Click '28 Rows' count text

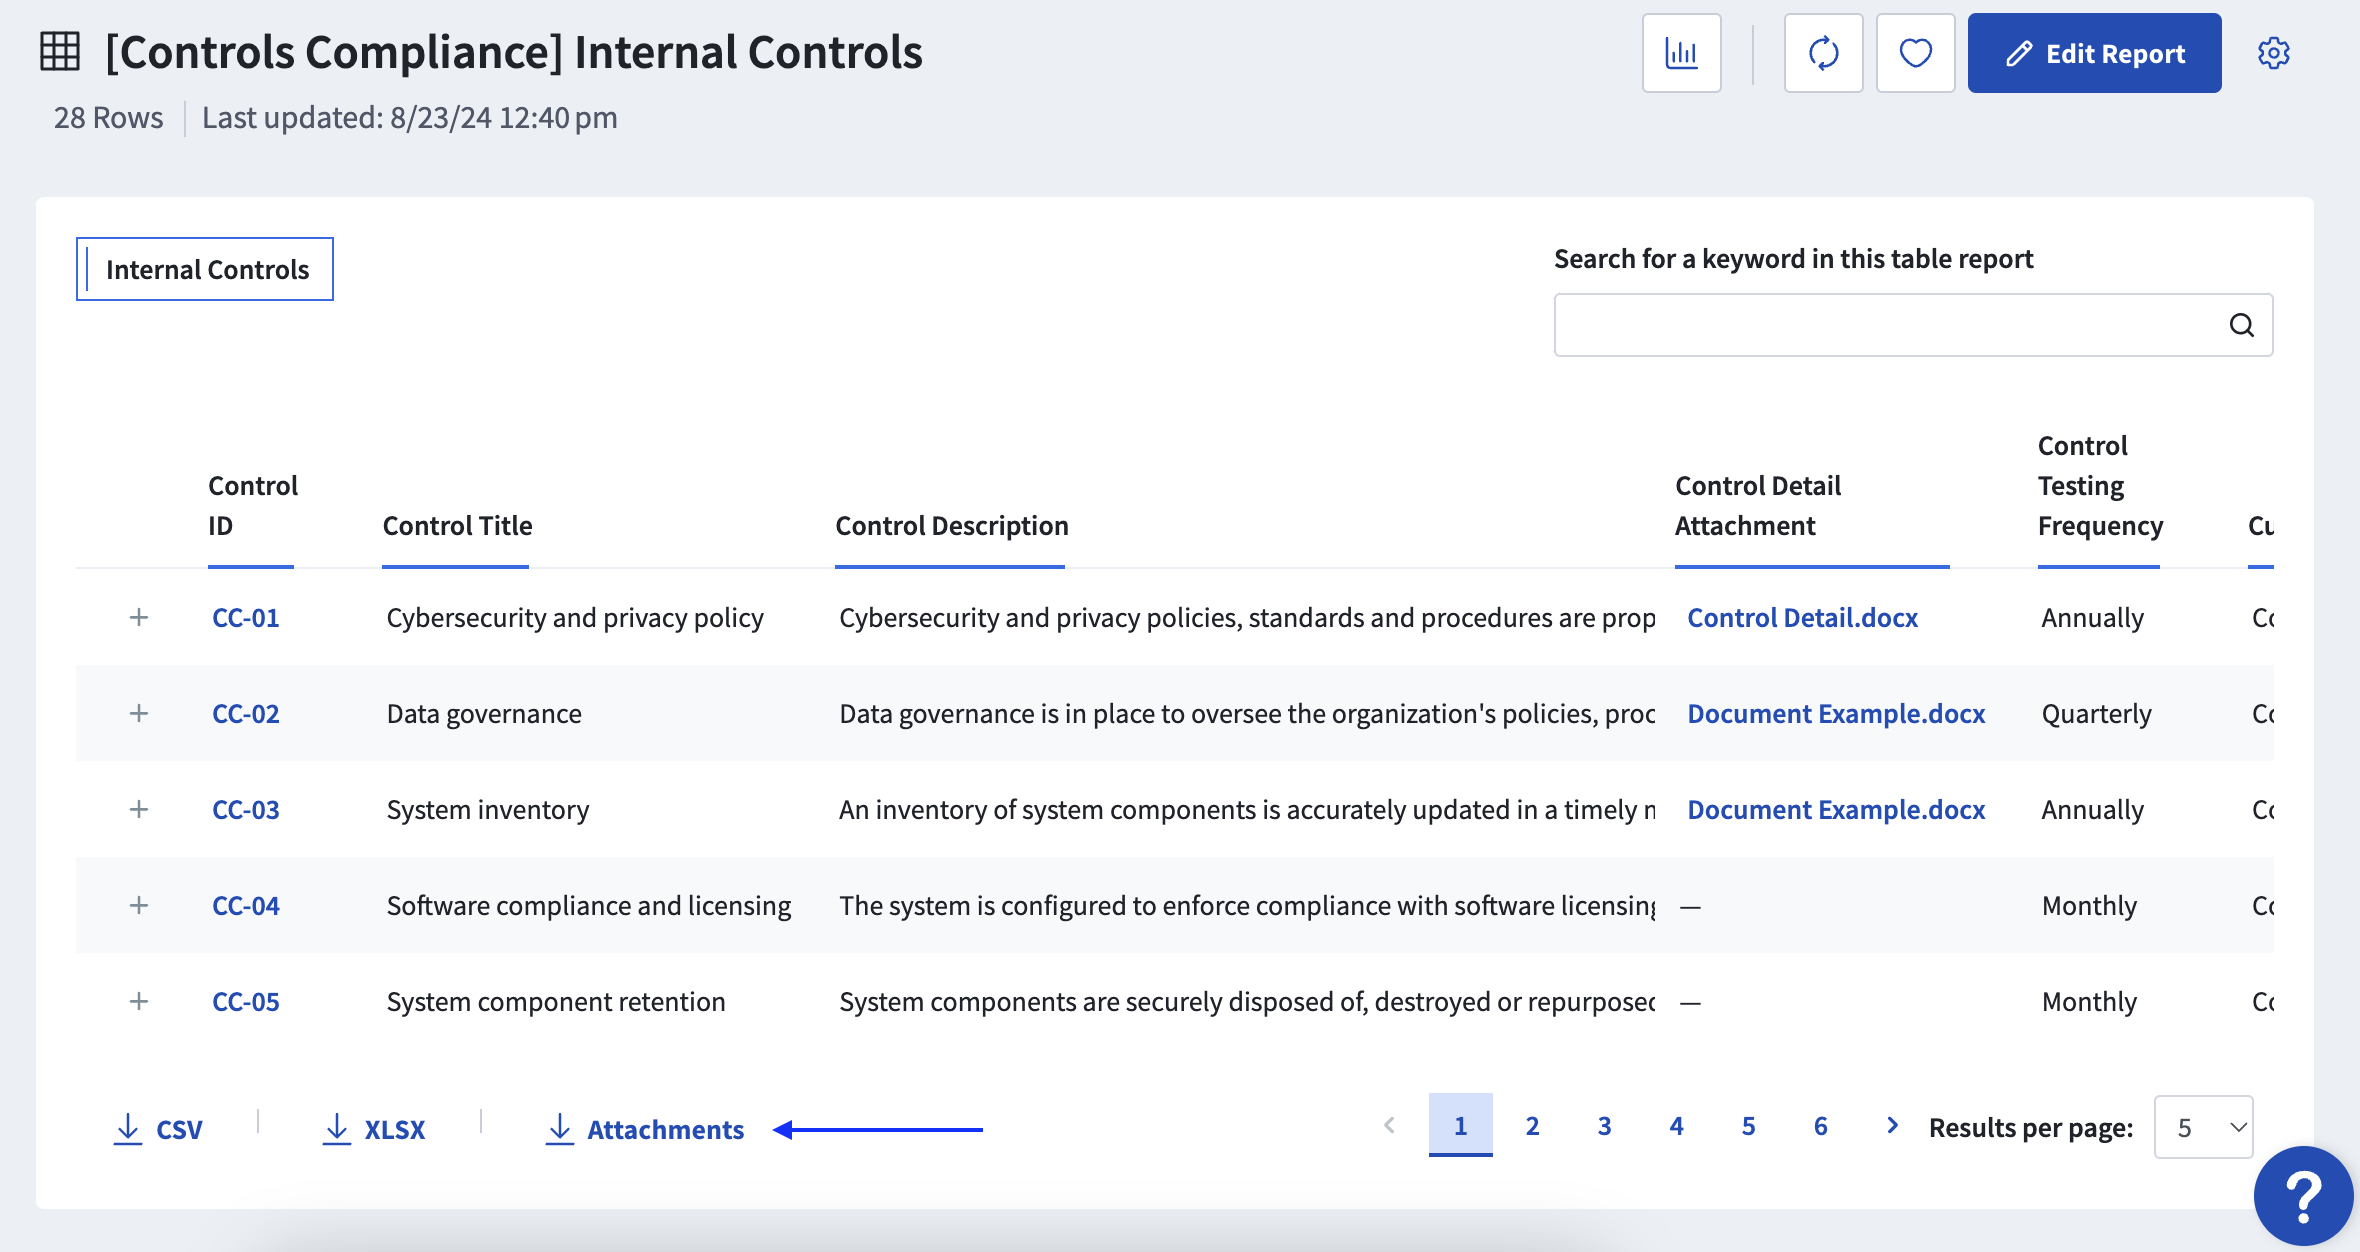[108, 118]
